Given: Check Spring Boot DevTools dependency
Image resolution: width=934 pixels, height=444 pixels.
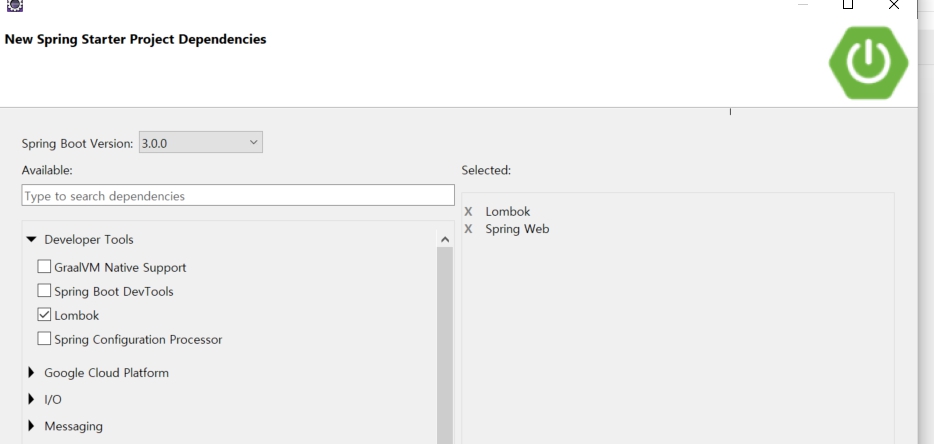Looking at the screenshot, I should click(44, 290).
